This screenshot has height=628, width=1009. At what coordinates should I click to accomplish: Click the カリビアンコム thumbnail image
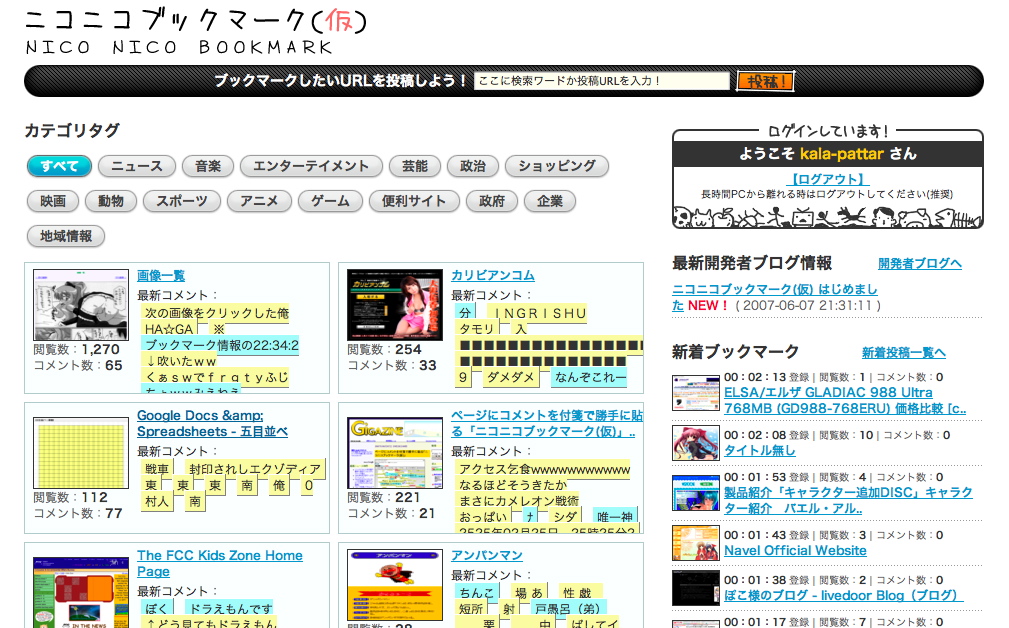[x=395, y=305]
